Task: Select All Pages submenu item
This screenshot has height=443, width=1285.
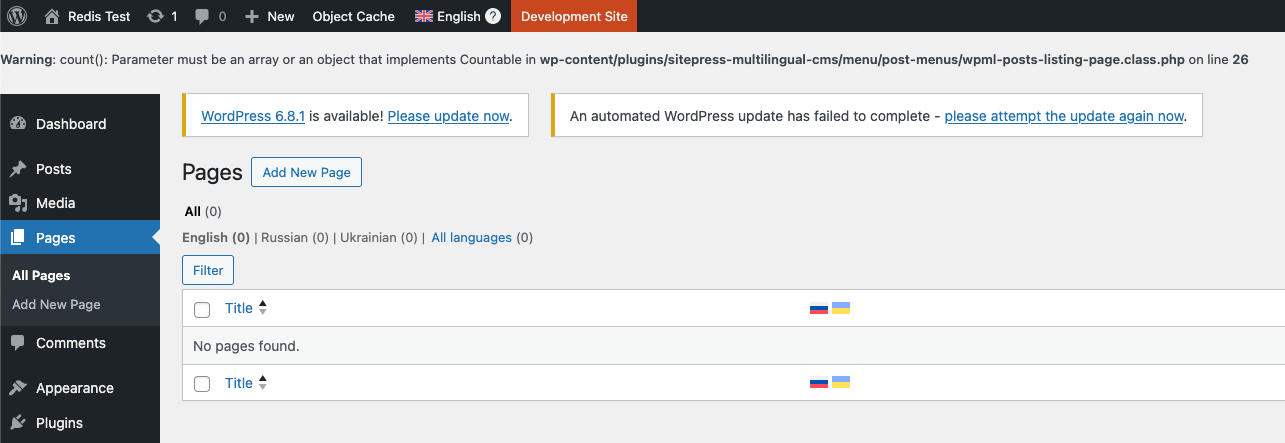Action: tap(41, 275)
